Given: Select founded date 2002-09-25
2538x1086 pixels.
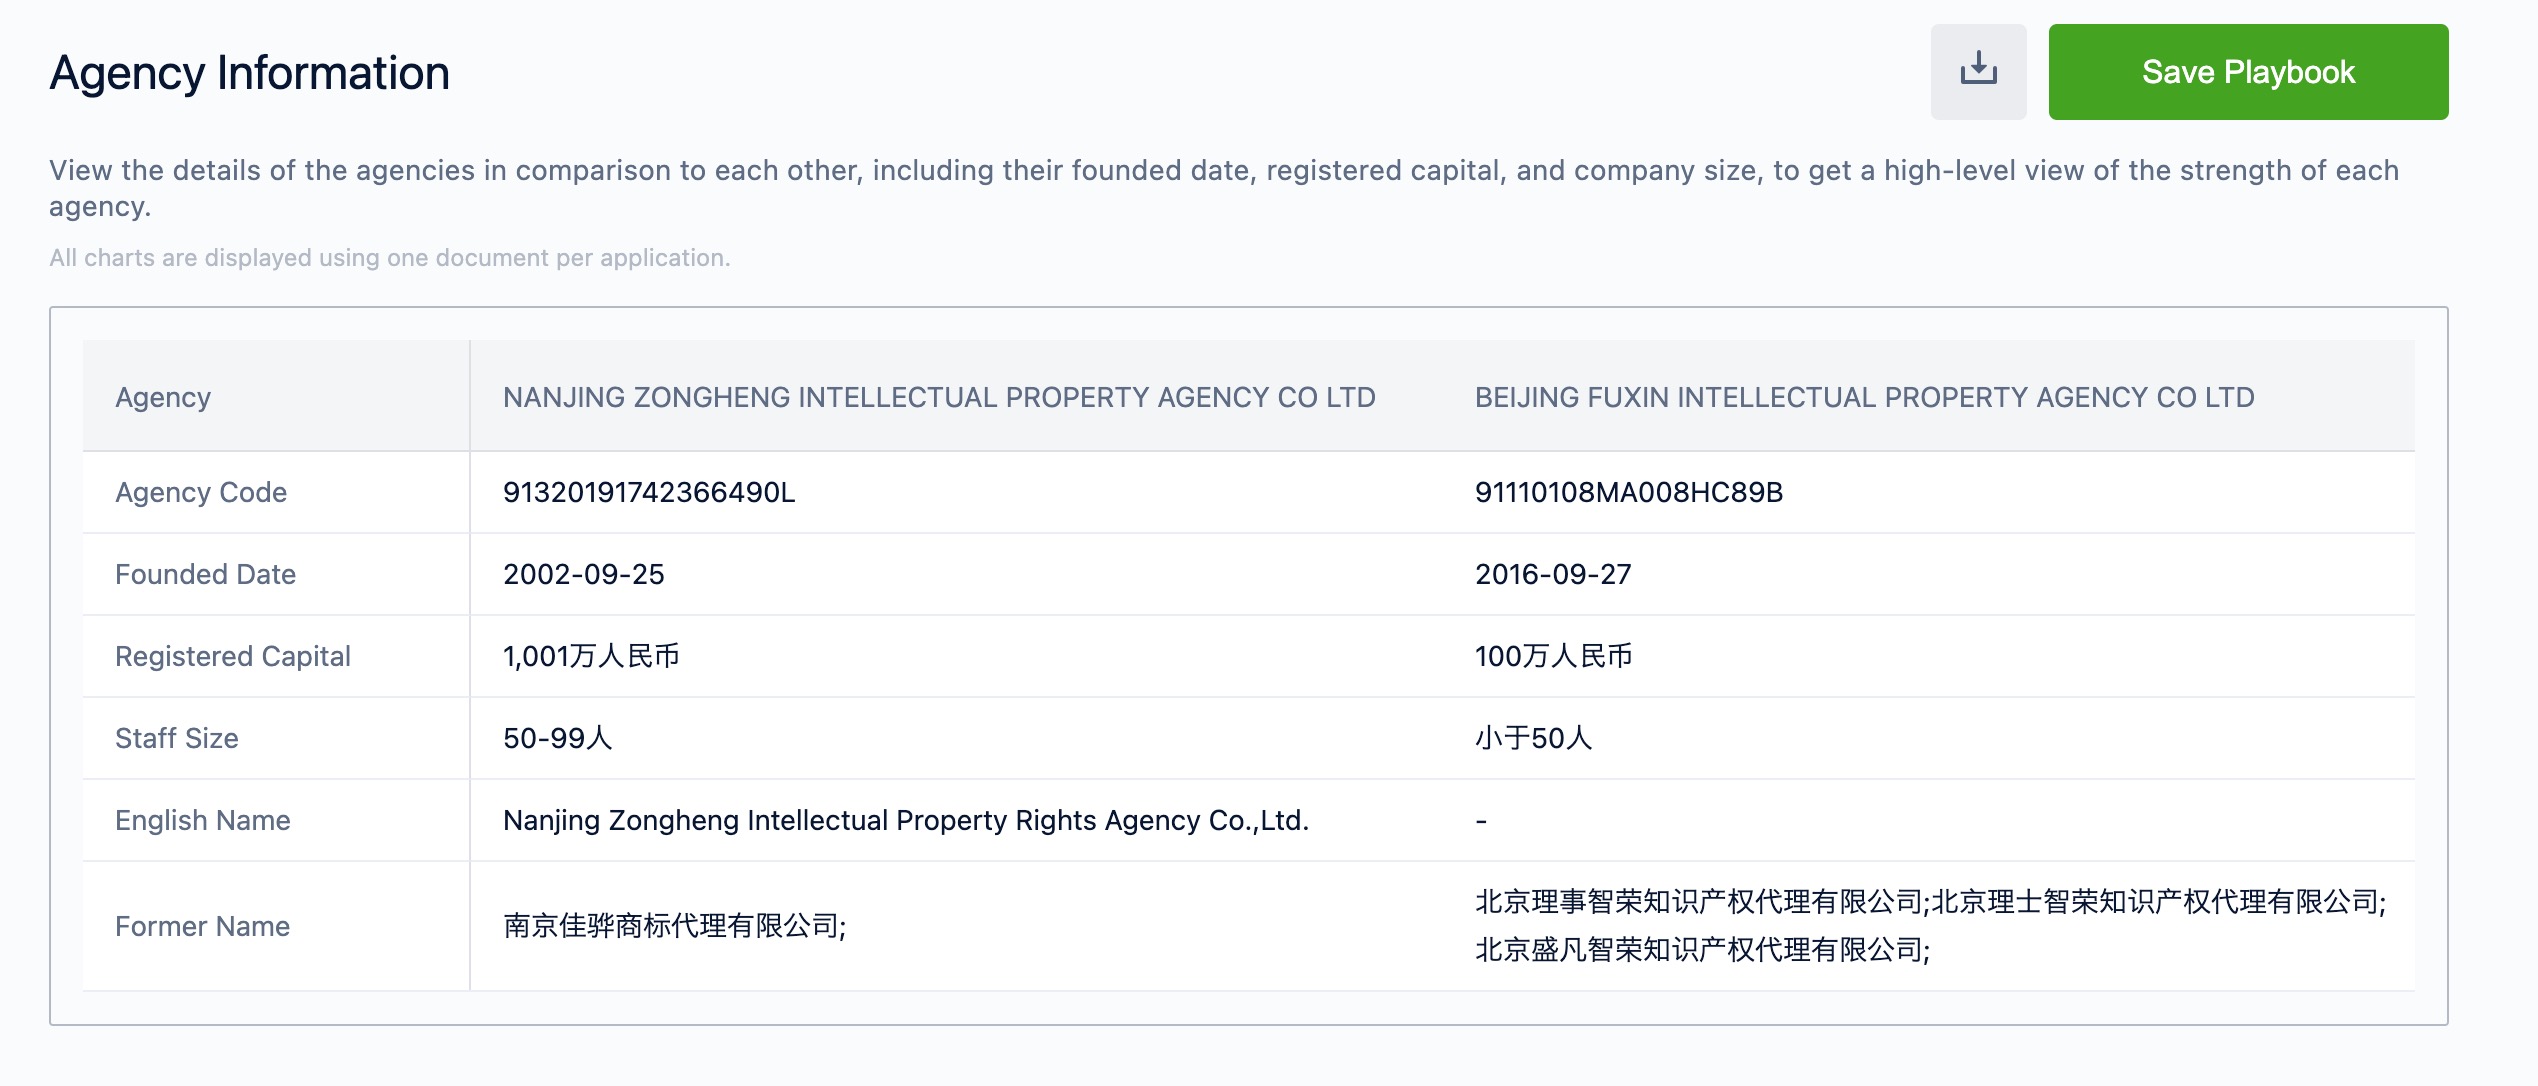Looking at the screenshot, I should point(584,574).
